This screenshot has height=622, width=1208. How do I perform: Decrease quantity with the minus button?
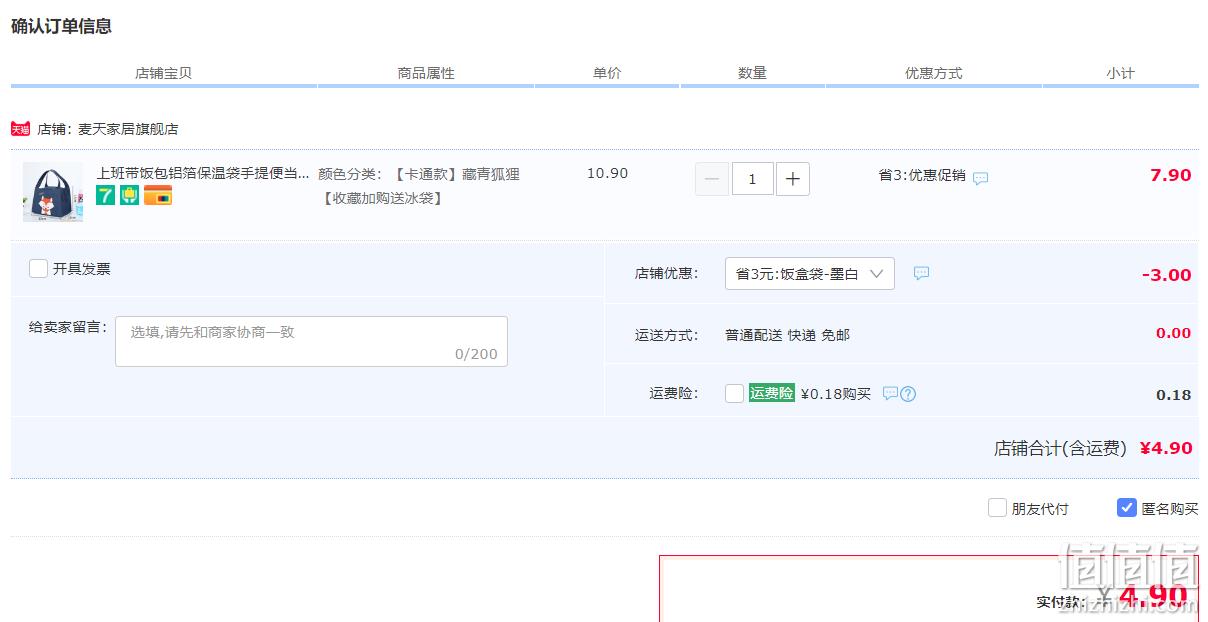712,179
